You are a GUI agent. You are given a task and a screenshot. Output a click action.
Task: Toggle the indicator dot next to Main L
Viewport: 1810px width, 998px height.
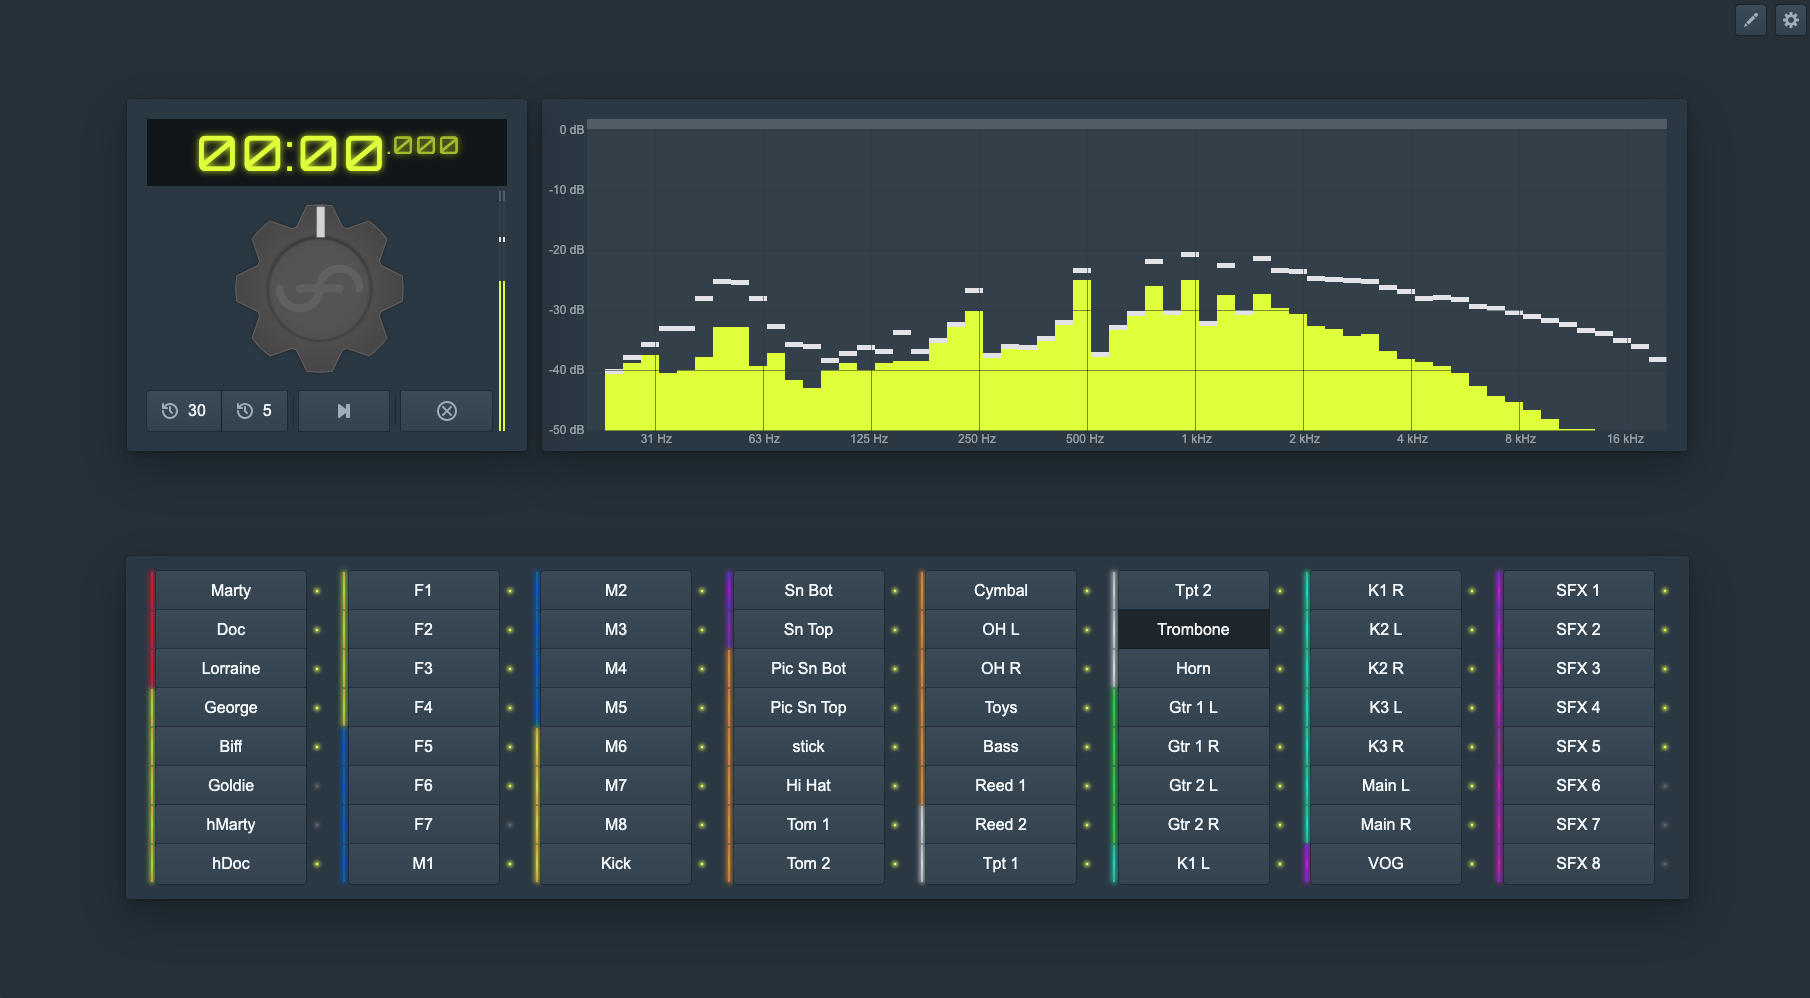pyautogui.click(x=1472, y=786)
